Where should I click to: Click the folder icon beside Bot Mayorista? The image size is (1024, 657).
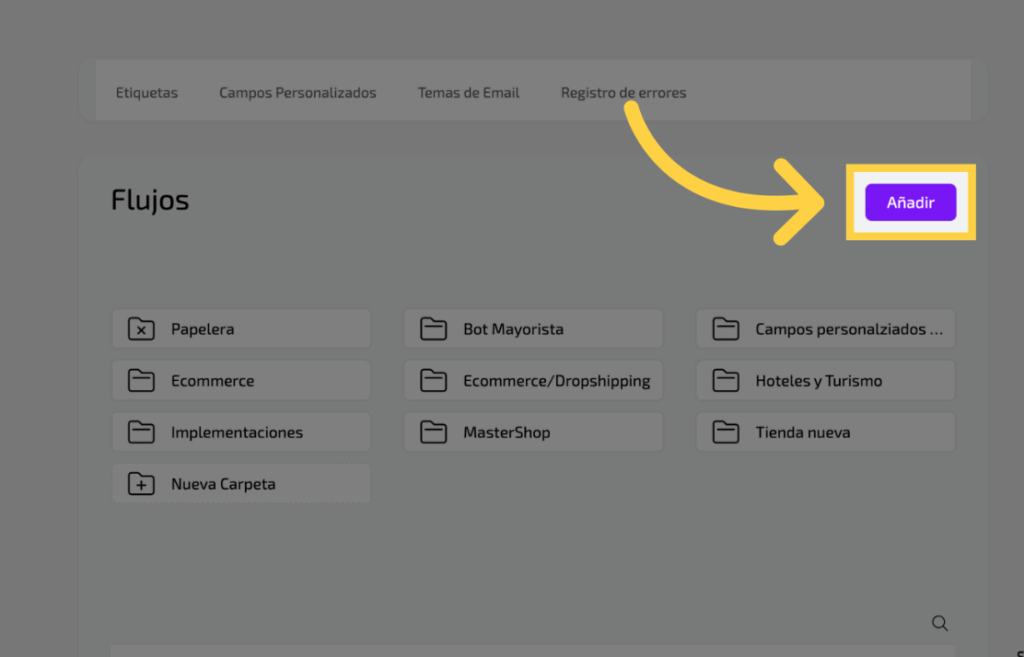point(433,329)
